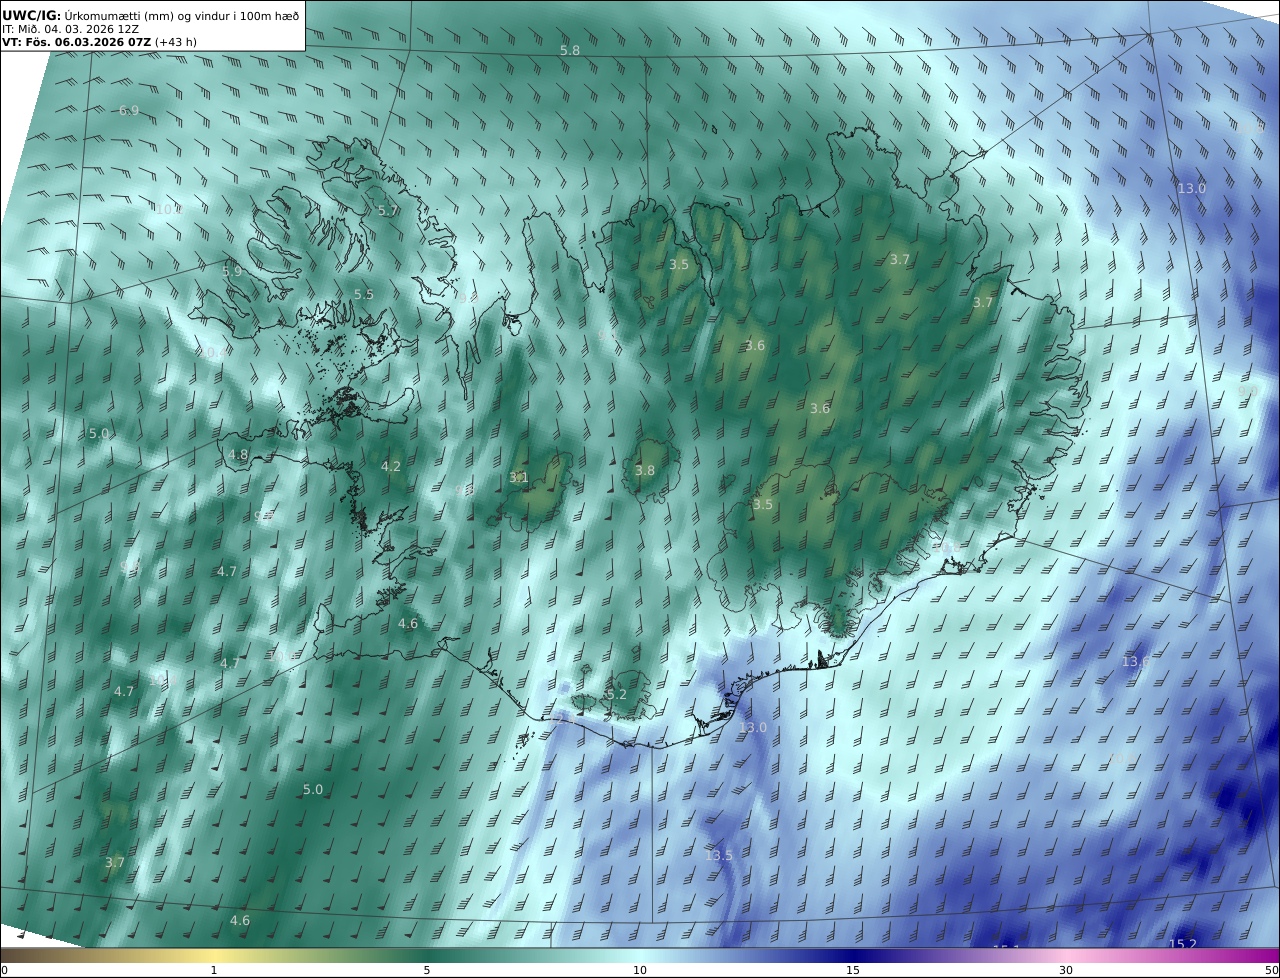Select the 5.2 value near the south coast
The height and width of the screenshot is (978, 1280).
tap(617, 694)
